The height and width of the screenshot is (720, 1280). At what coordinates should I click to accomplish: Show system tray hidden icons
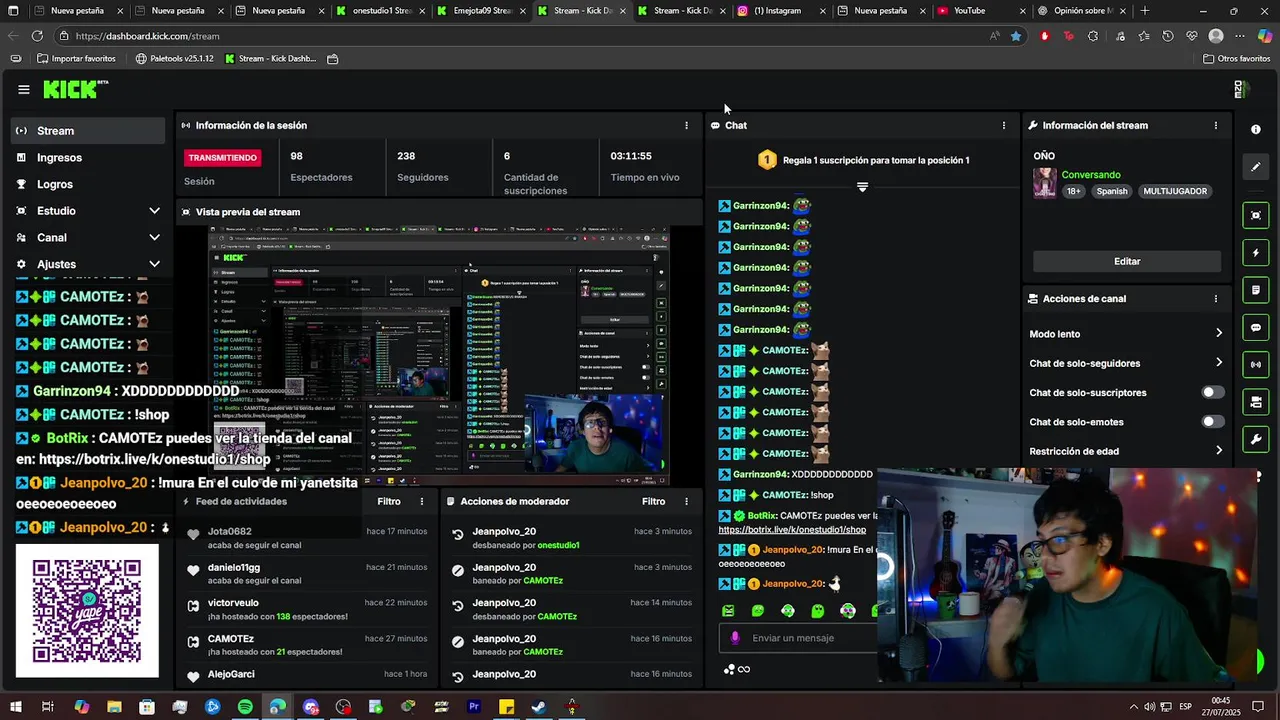pyautogui.click(x=1133, y=707)
